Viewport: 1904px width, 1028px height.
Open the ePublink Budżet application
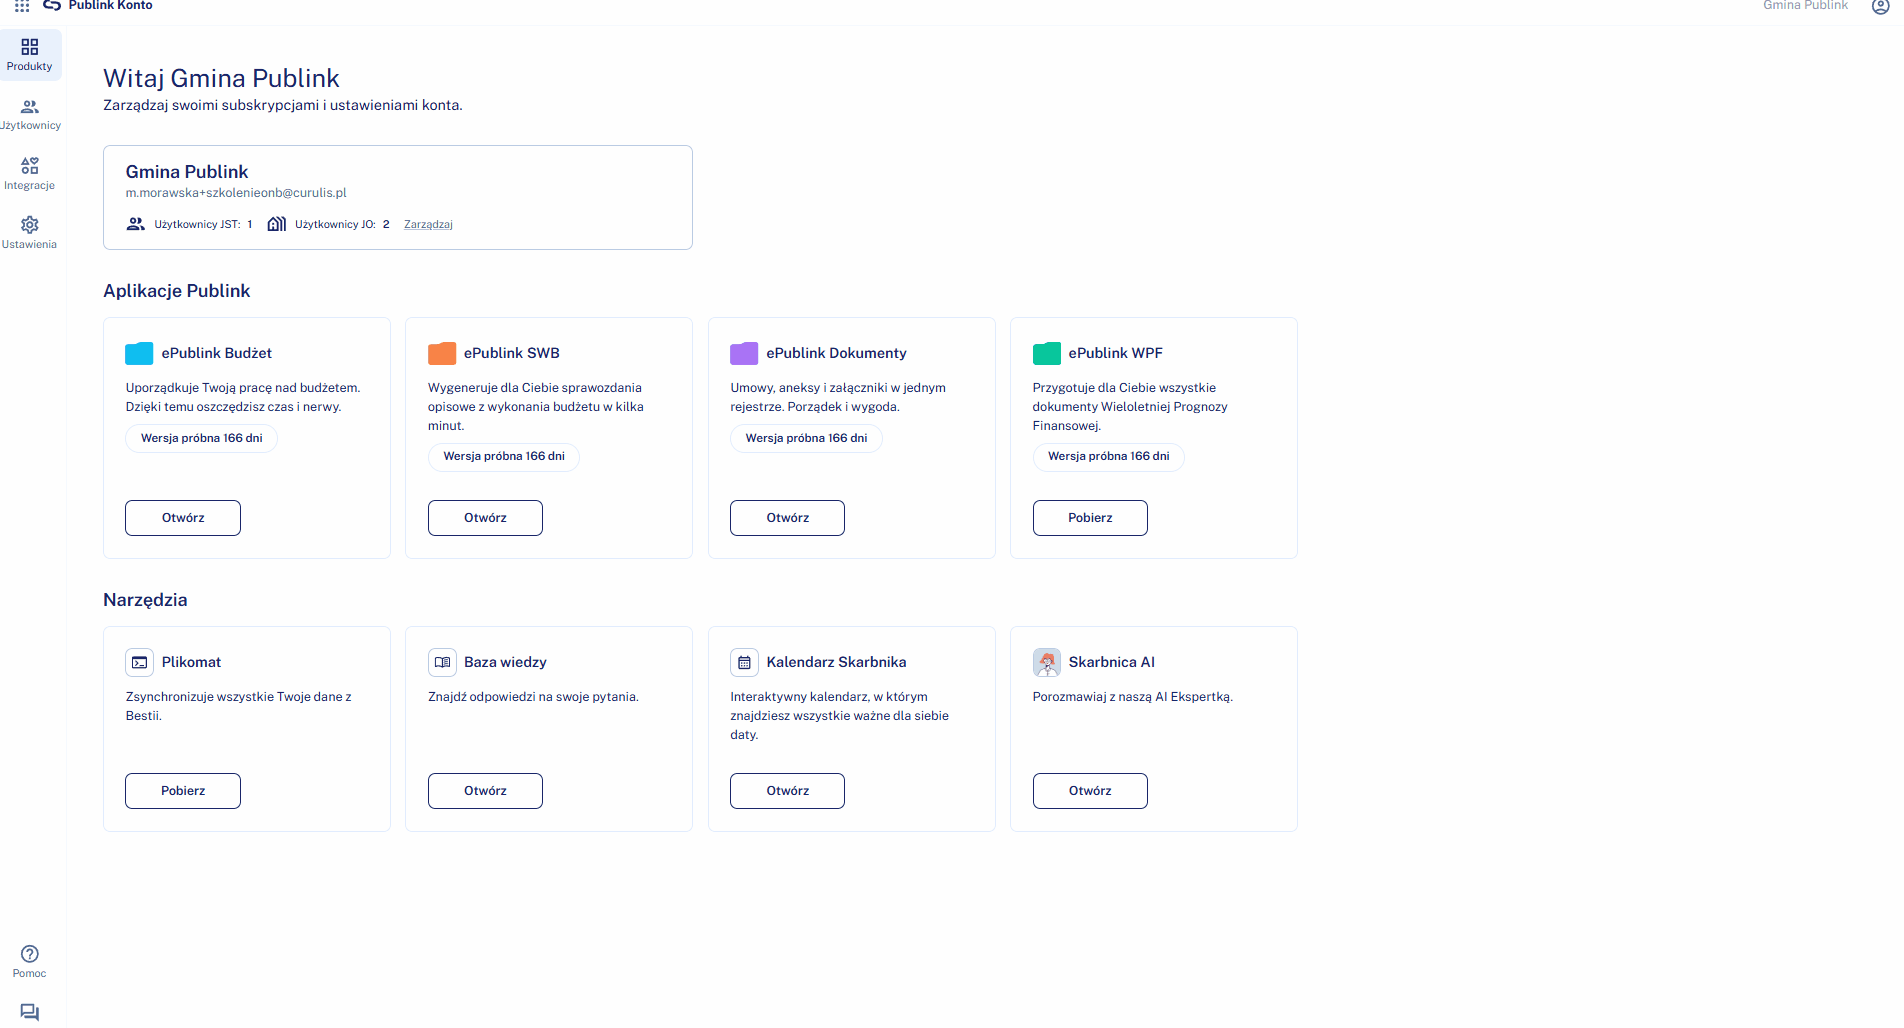tap(183, 518)
